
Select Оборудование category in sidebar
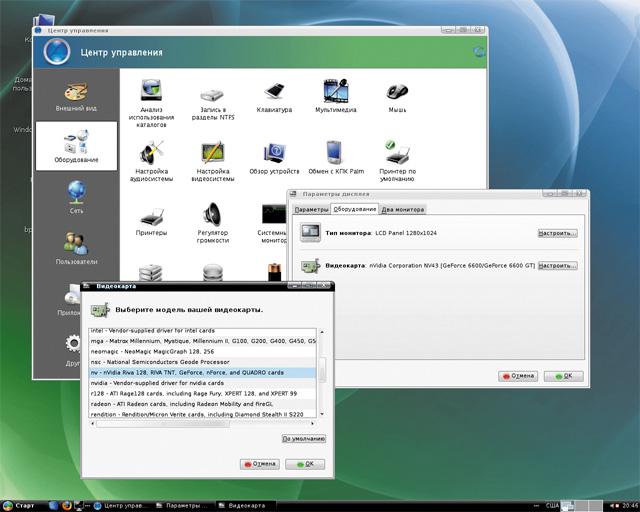(x=76, y=146)
